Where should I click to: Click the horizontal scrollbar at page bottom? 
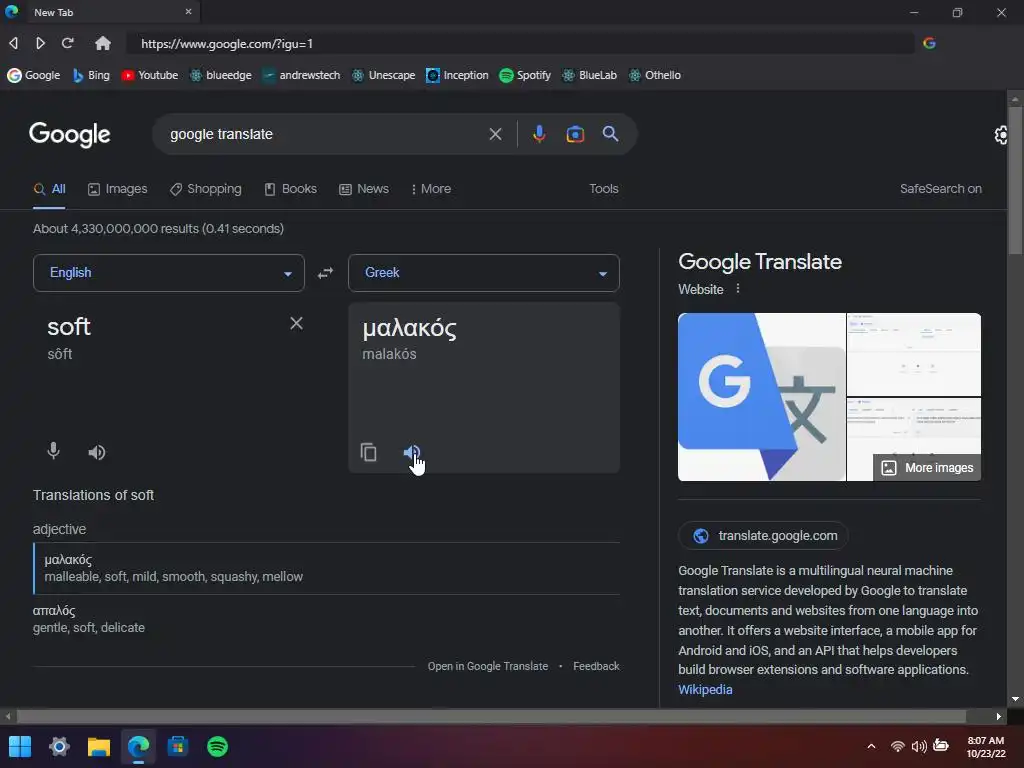click(491, 716)
